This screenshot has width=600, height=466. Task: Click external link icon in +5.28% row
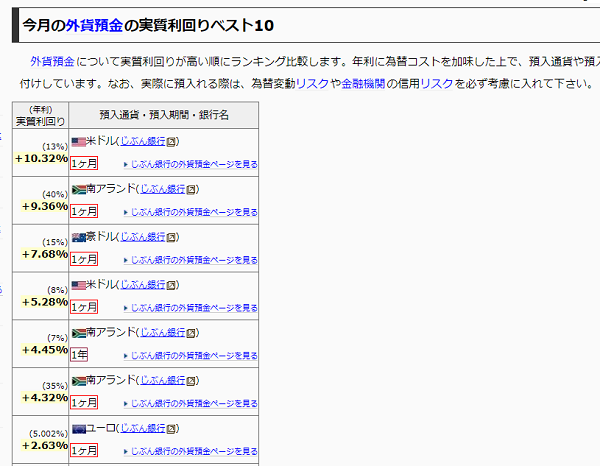pos(171,285)
